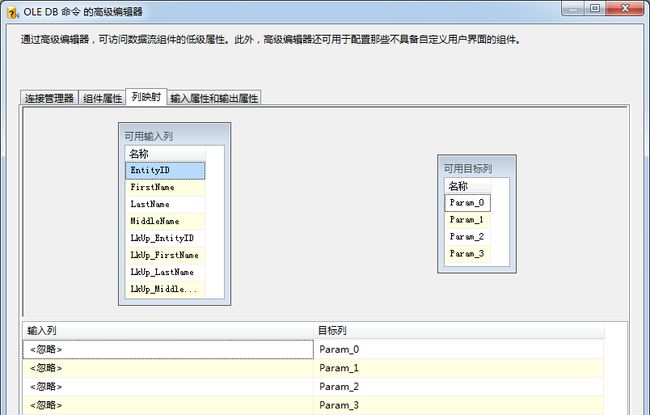Select LkUp_EntityID input column

click(165, 238)
